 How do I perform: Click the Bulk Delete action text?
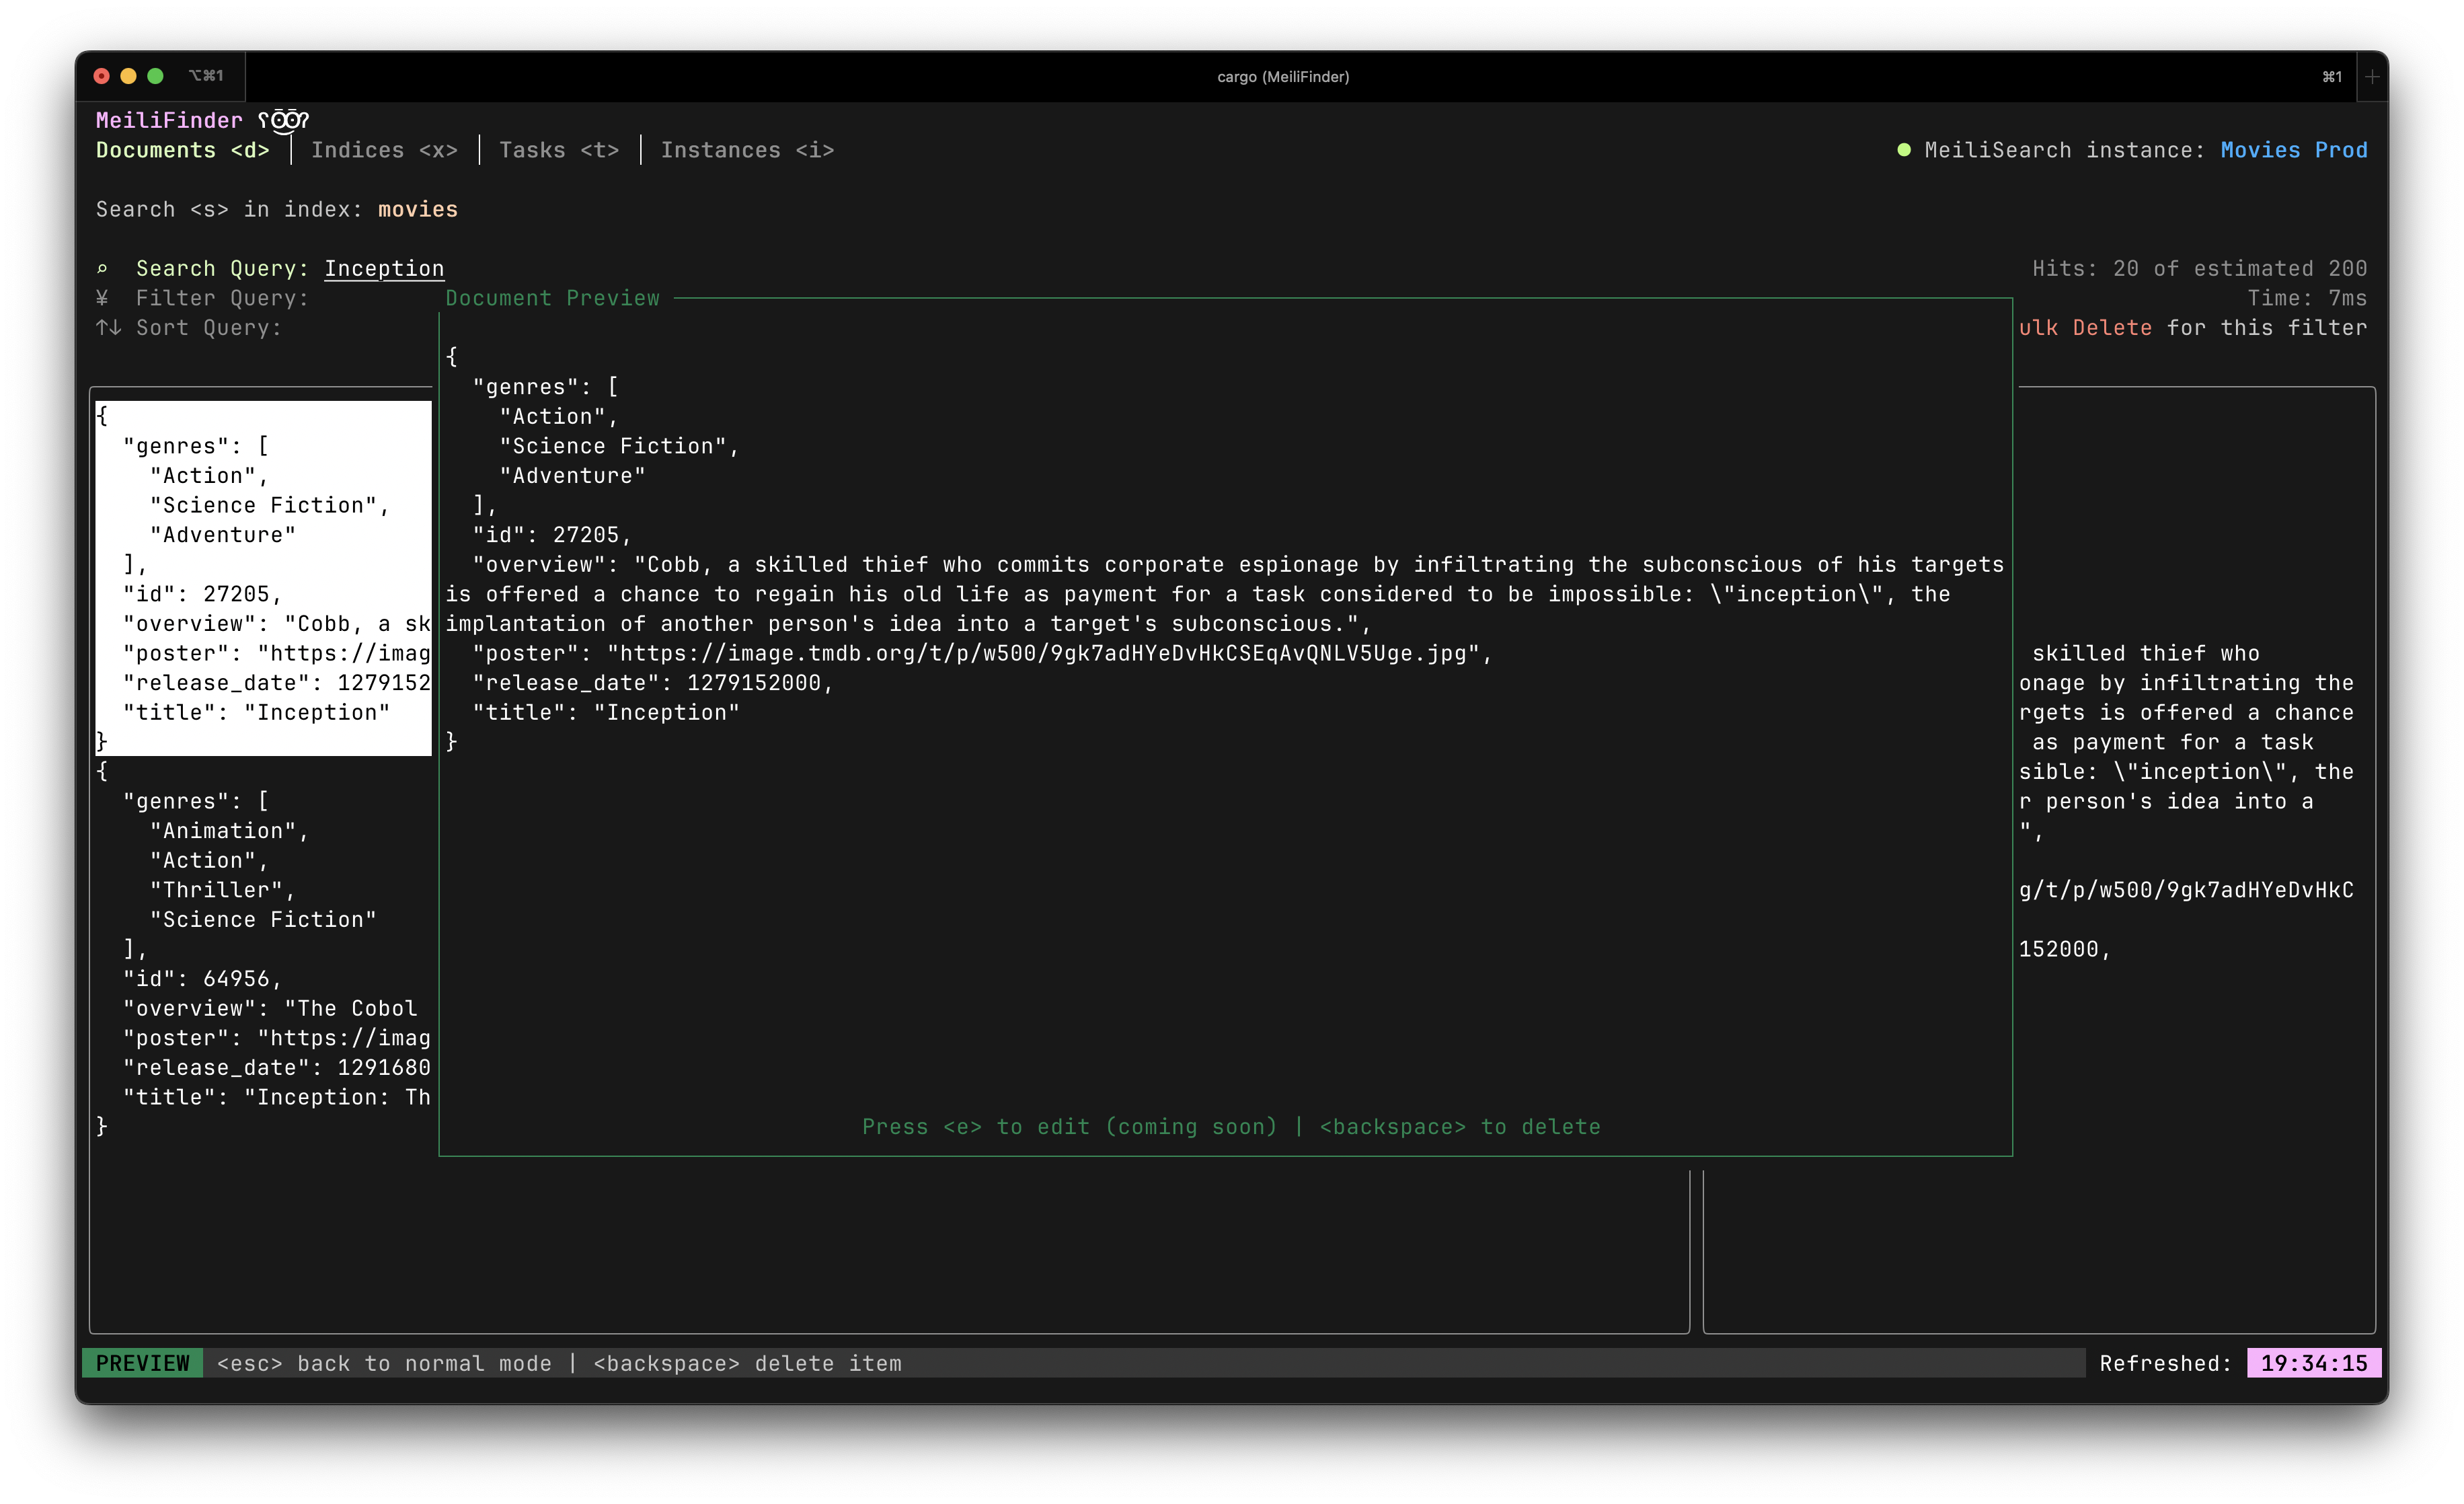pyautogui.click(x=2085, y=328)
